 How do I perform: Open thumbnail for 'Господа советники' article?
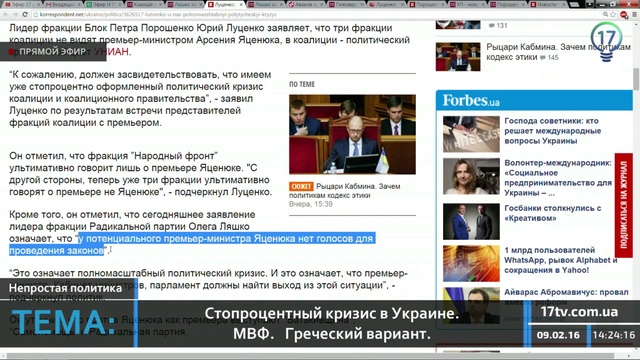pos(471,134)
